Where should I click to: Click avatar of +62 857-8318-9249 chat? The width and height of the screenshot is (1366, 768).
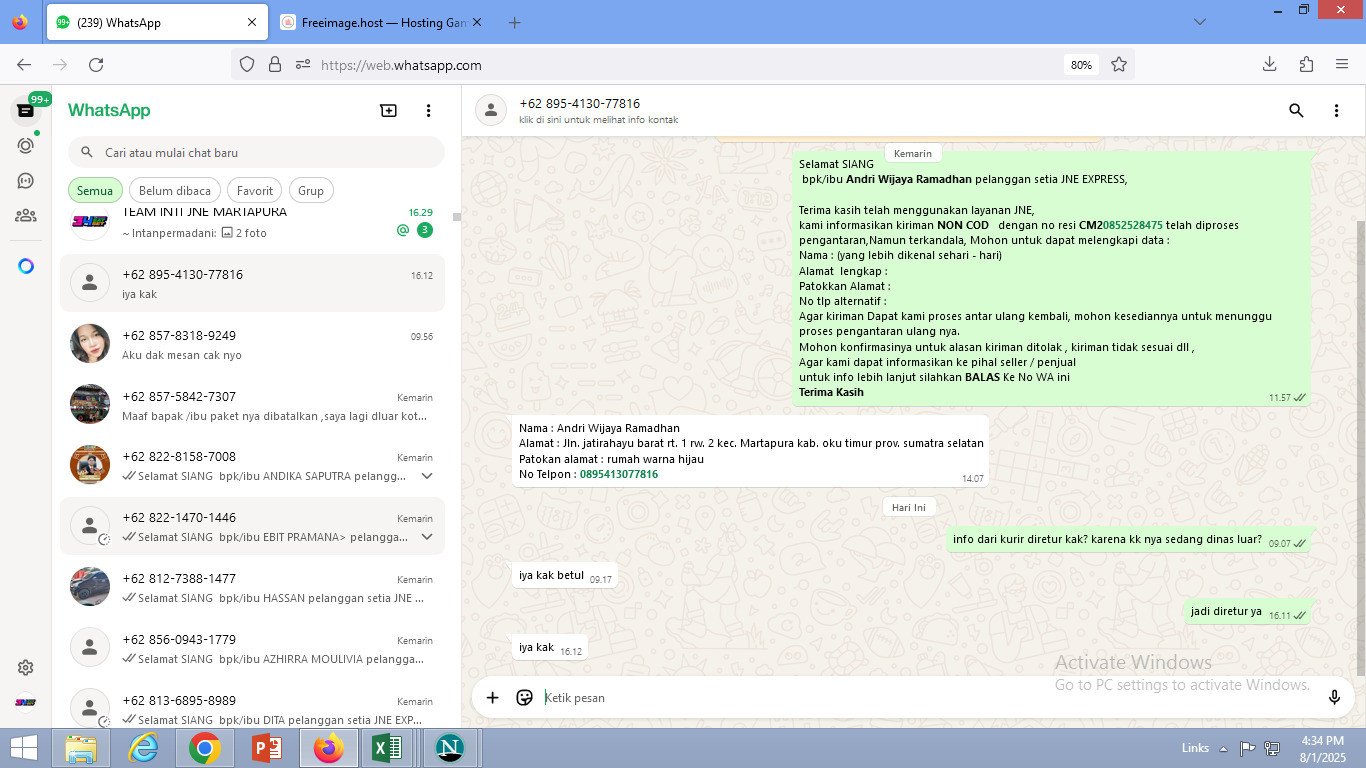coord(90,344)
